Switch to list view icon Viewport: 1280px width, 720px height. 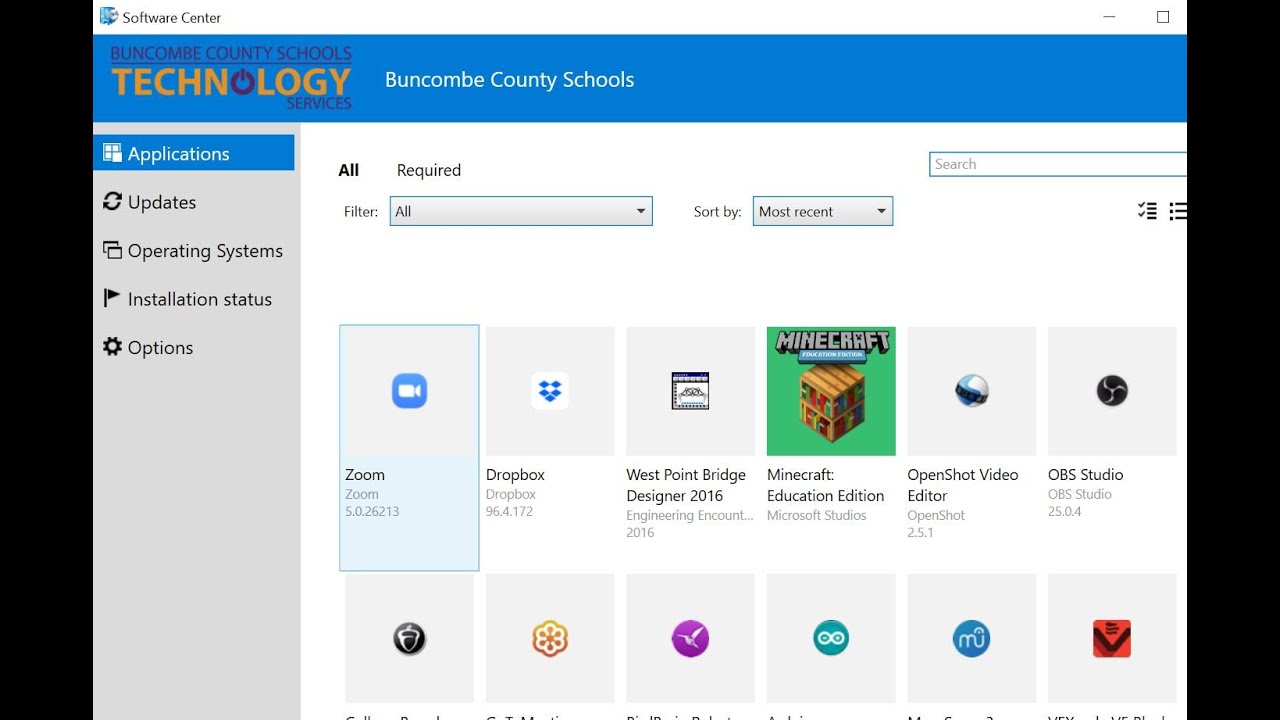click(x=1178, y=211)
